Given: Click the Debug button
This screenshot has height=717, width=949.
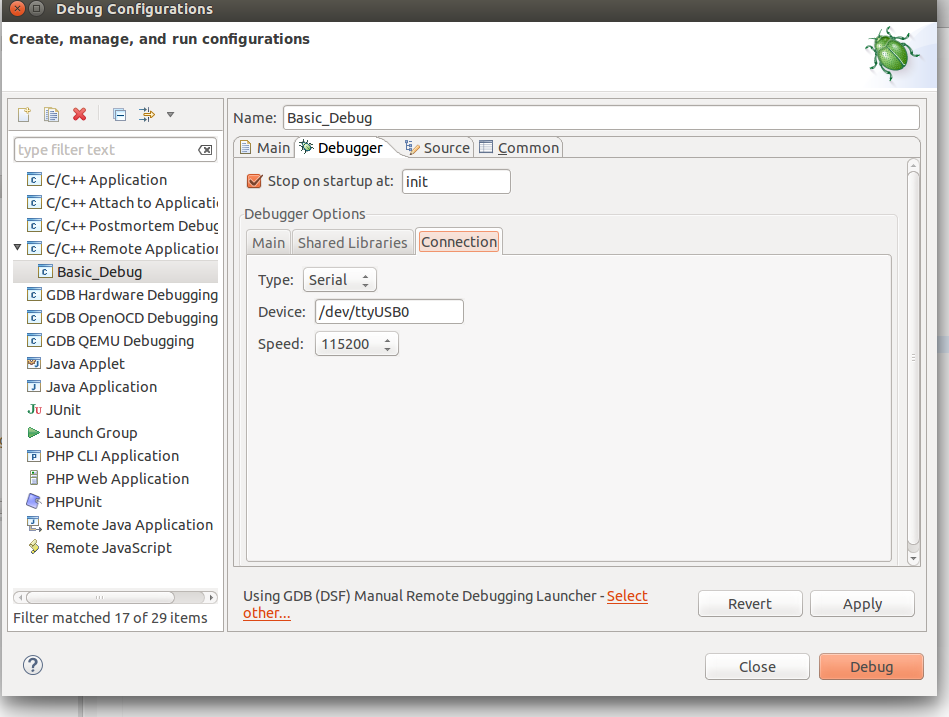Looking at the screenshot, I should (x=871, y=667).
